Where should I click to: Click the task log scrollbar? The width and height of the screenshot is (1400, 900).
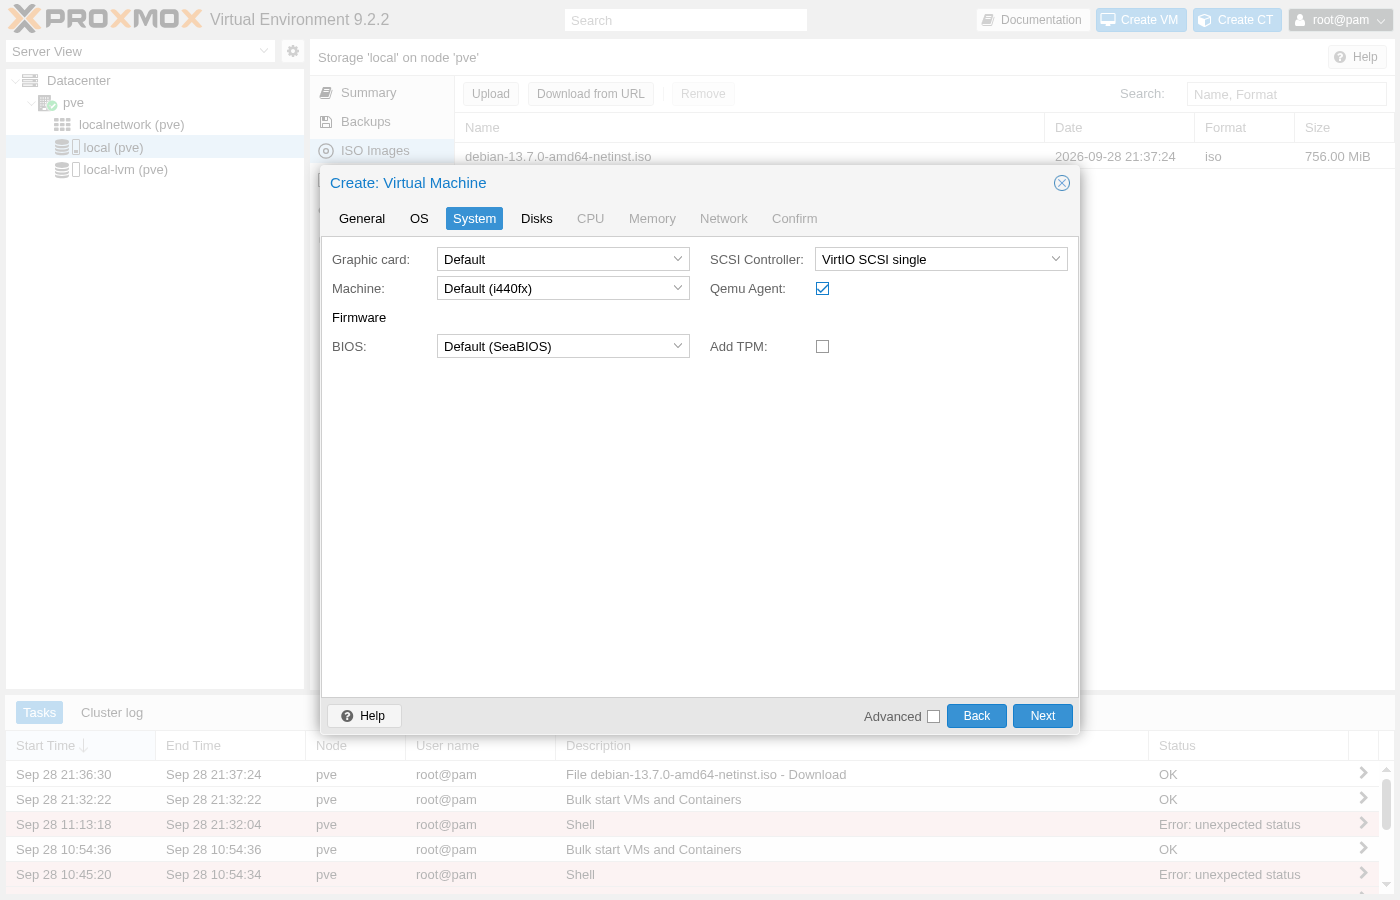[1386, 804]
